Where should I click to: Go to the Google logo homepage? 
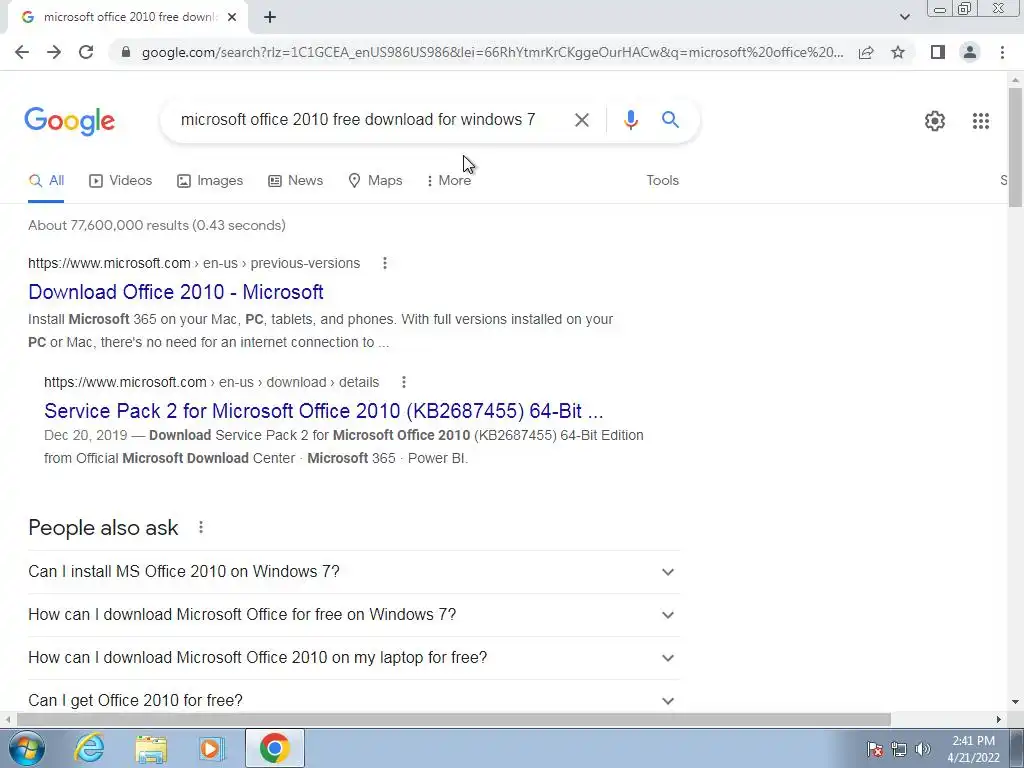69,121
